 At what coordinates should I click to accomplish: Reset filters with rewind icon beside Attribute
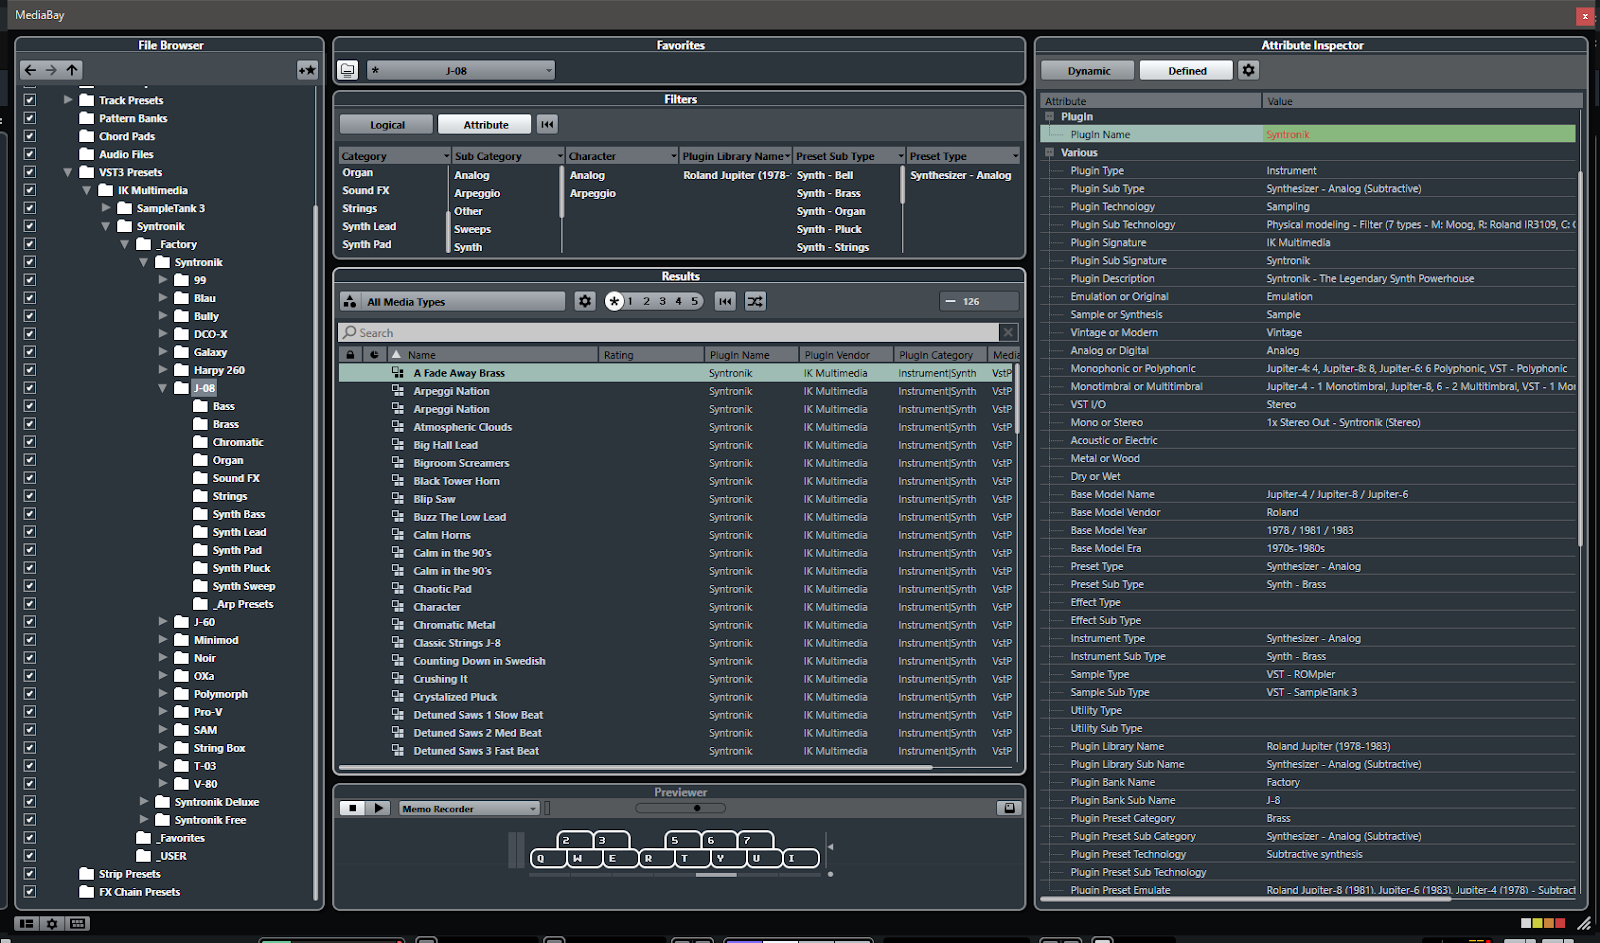click(547, 124)
